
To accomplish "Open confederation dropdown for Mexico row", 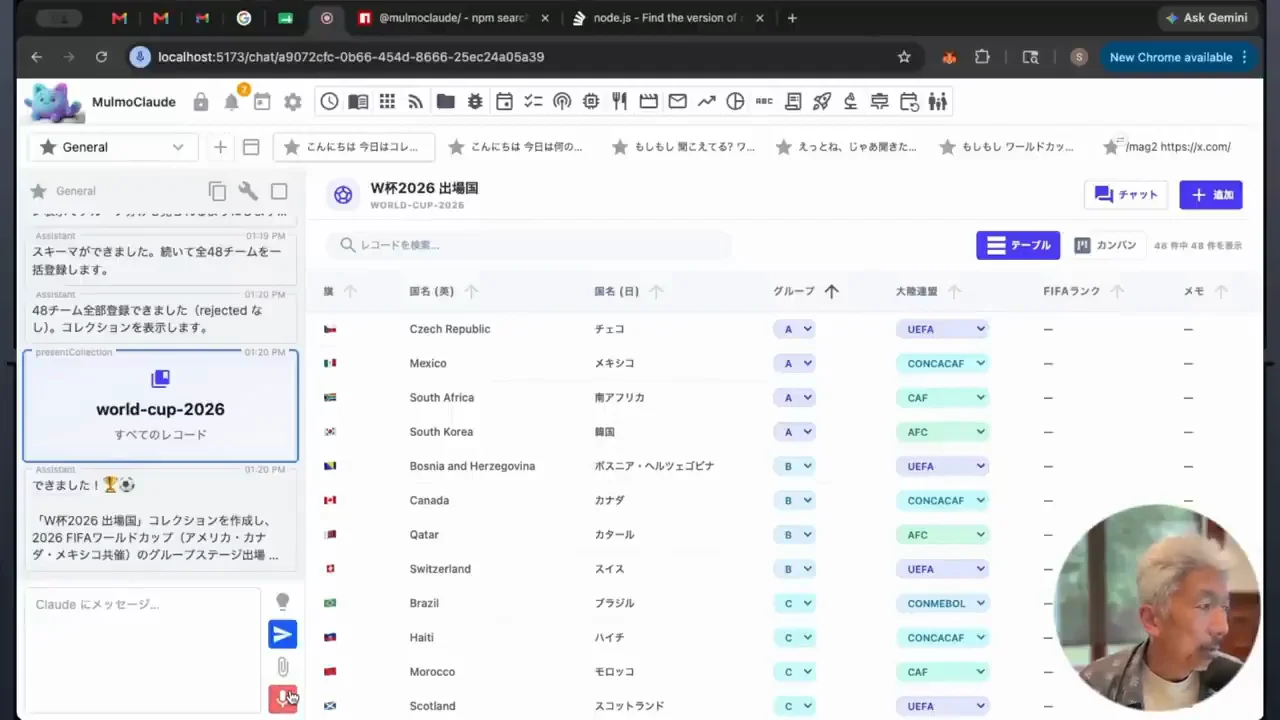I will (x=942, y=363).
